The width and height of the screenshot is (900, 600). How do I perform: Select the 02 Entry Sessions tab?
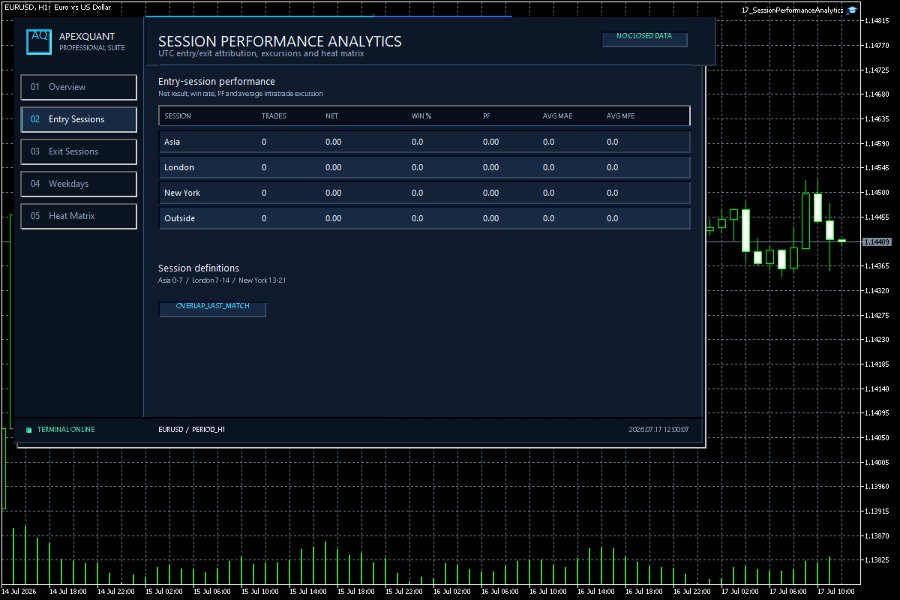click(79, 119)
